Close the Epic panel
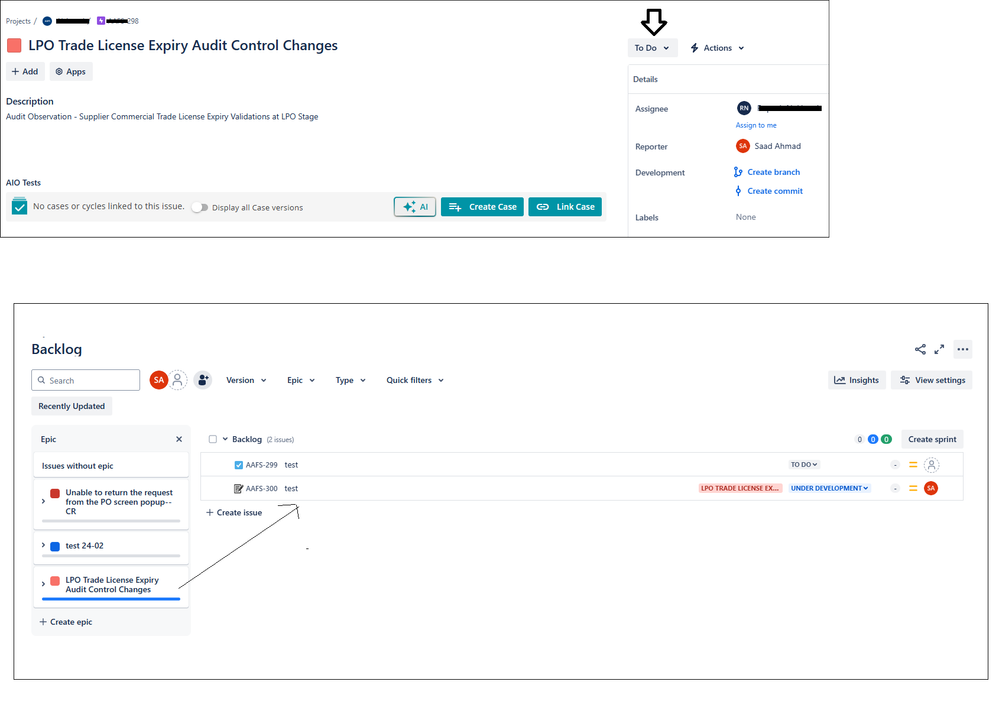The height and width of the screenshot is (708, 999). coord(179,439)
